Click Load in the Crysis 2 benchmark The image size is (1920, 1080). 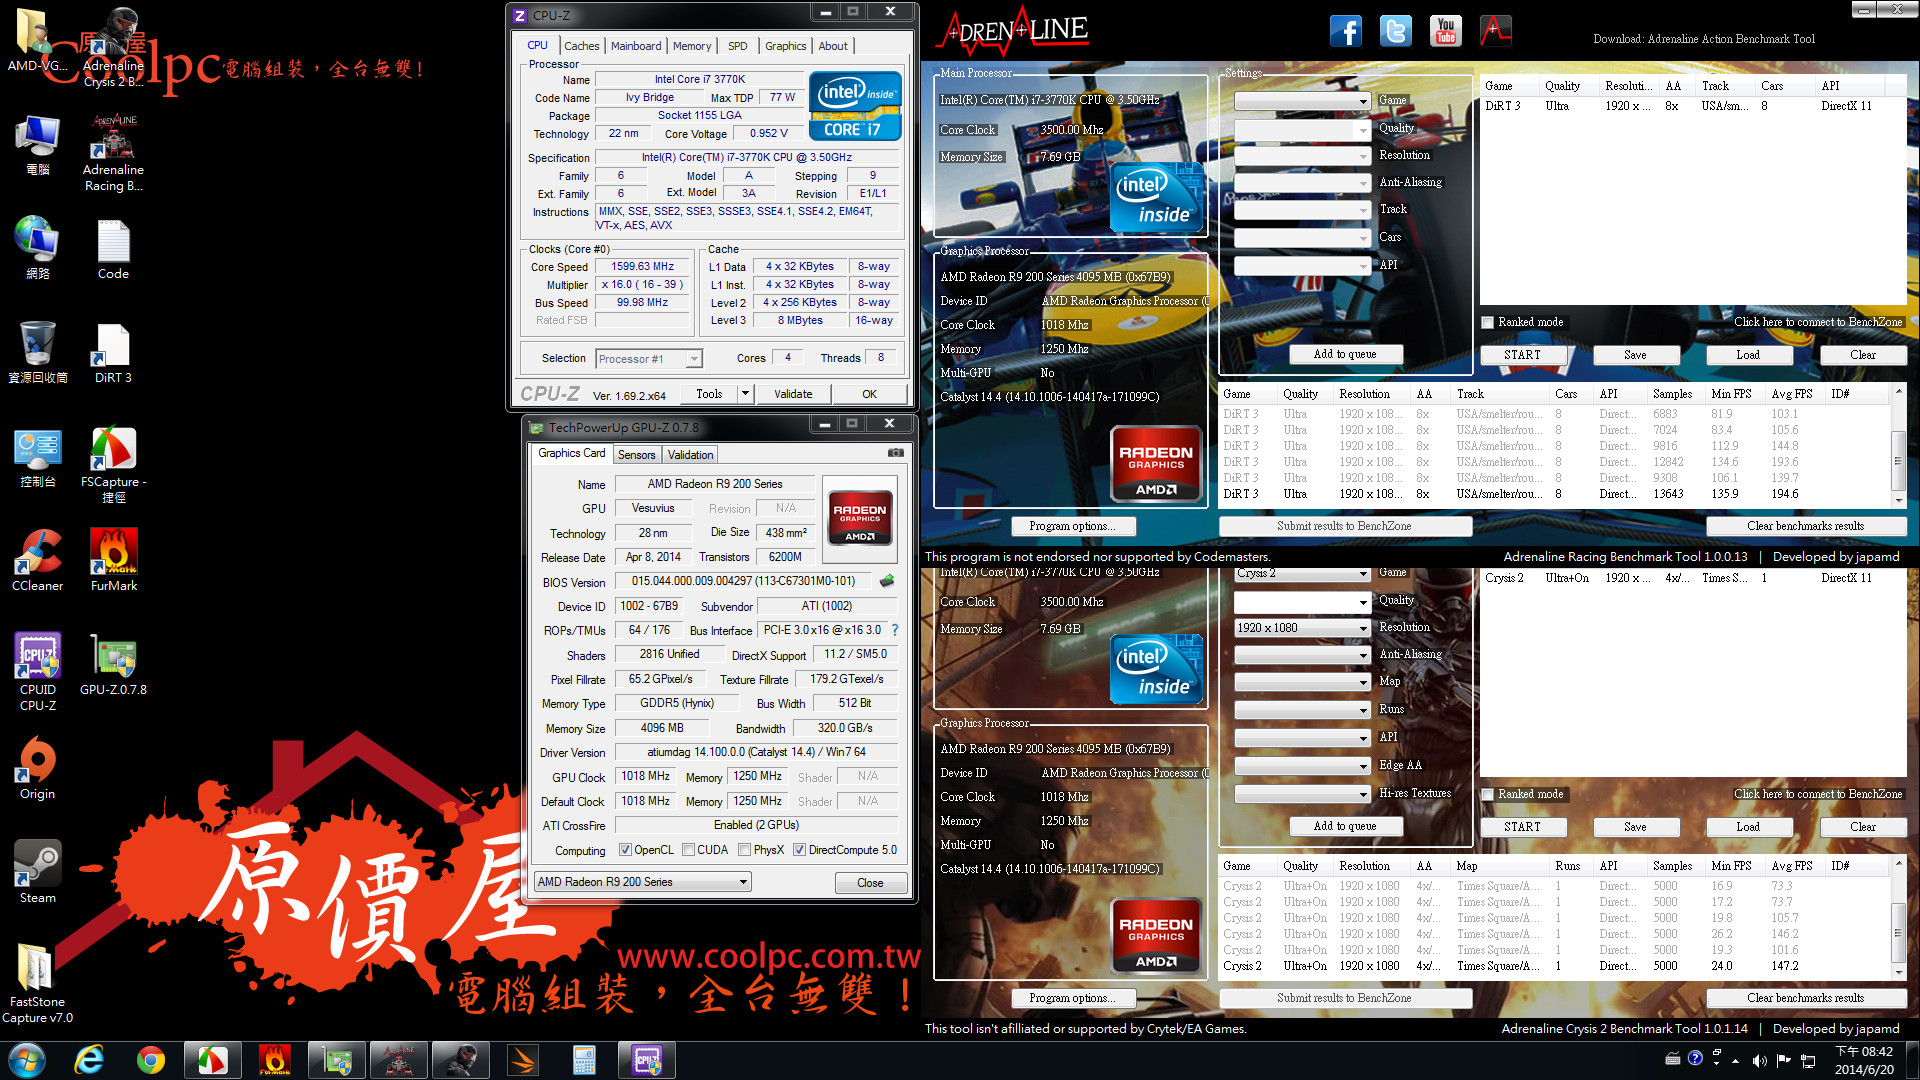[1748, 827]
